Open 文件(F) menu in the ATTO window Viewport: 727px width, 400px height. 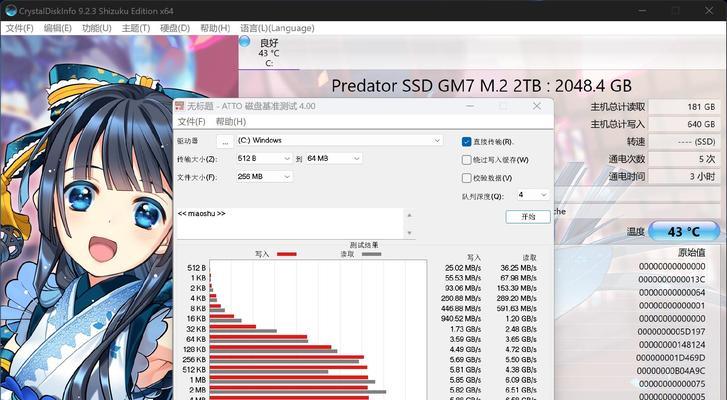[191, 122]
